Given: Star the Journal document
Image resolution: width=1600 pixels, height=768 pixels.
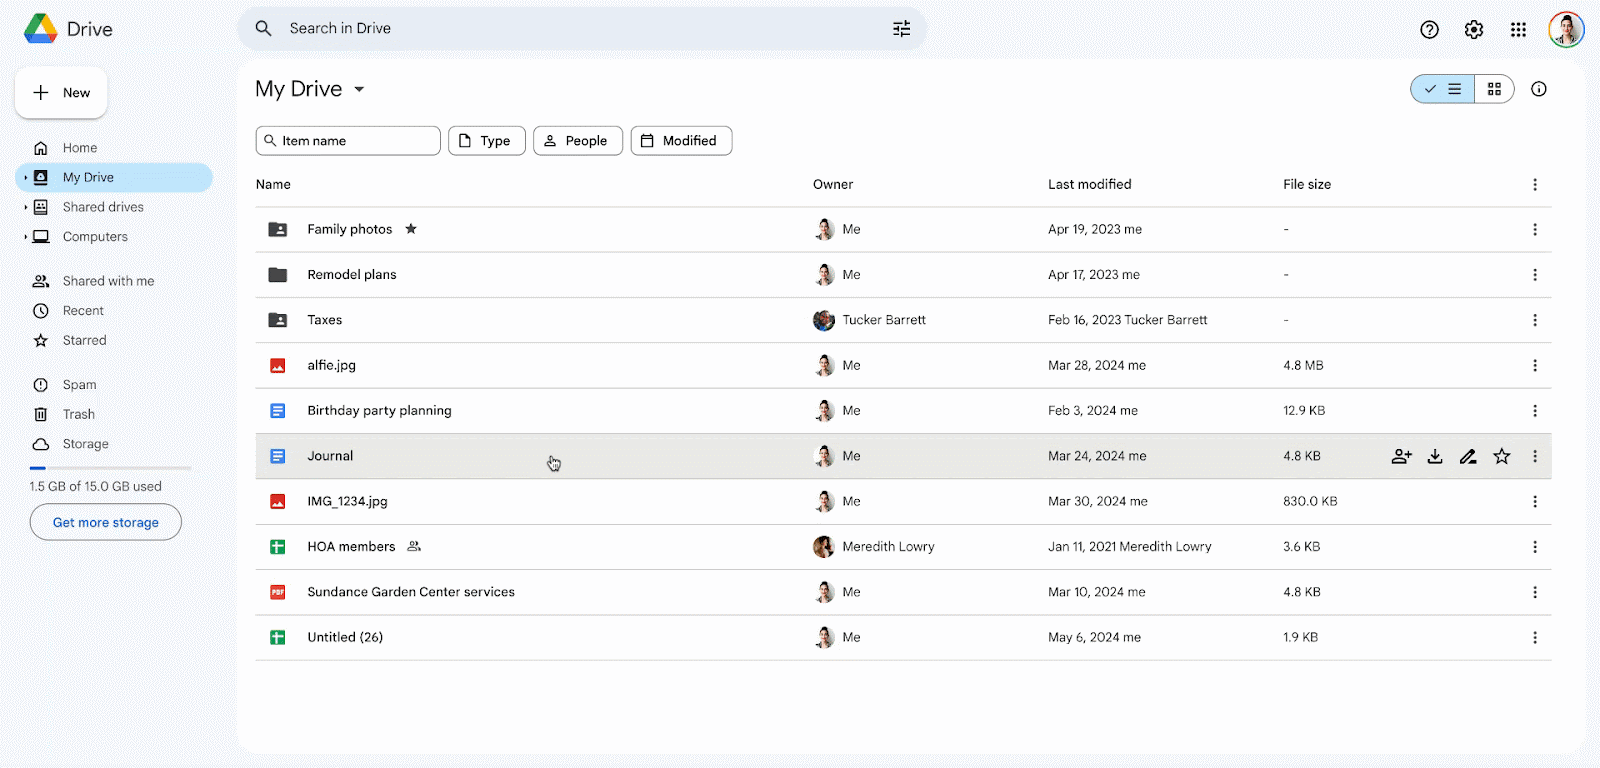Looking at the screenshot, I should (1502, 457).
